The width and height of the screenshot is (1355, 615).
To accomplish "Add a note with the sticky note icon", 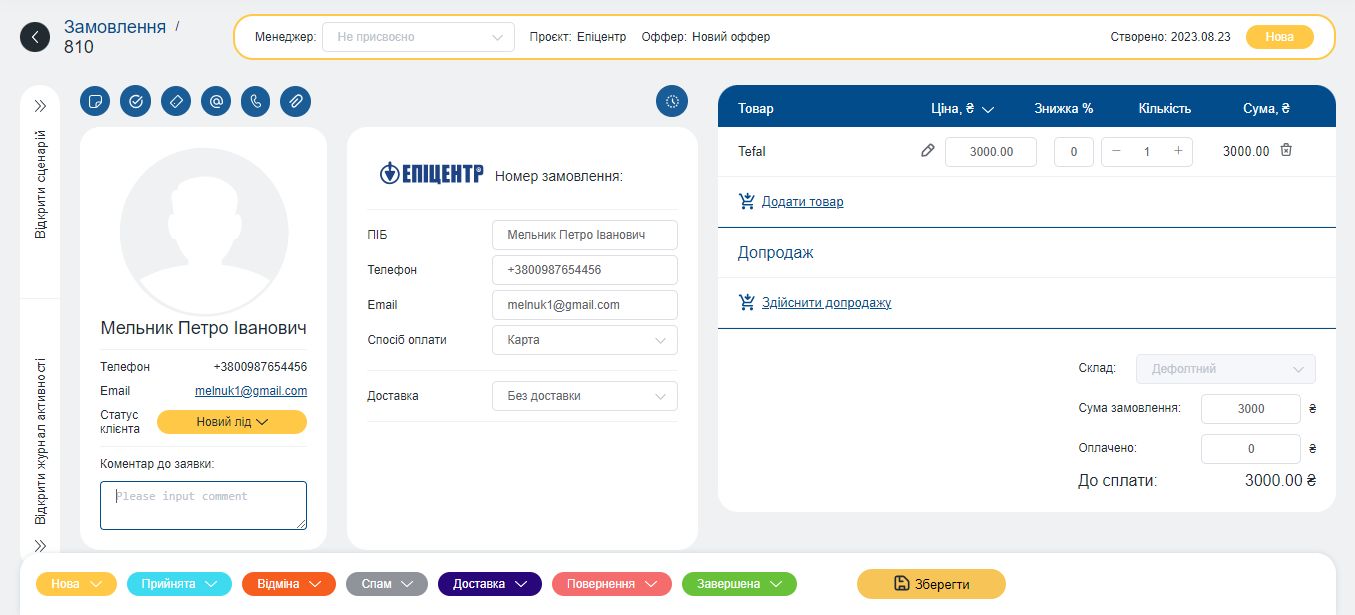I will pyautogui.click(x=95, y=101).
